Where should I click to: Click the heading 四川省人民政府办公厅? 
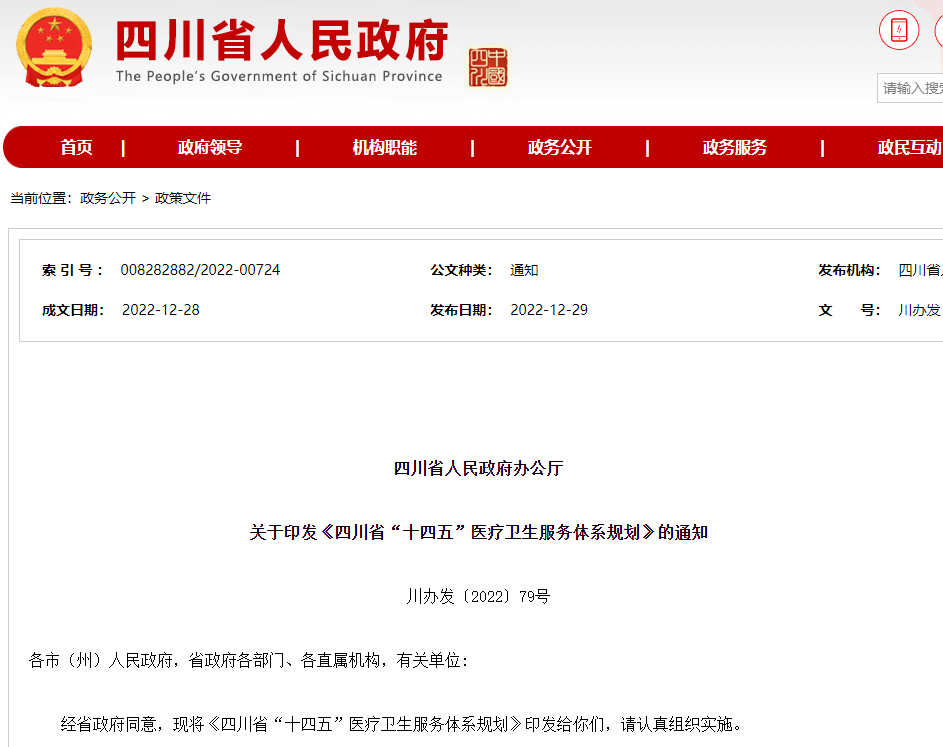(478, 469)
